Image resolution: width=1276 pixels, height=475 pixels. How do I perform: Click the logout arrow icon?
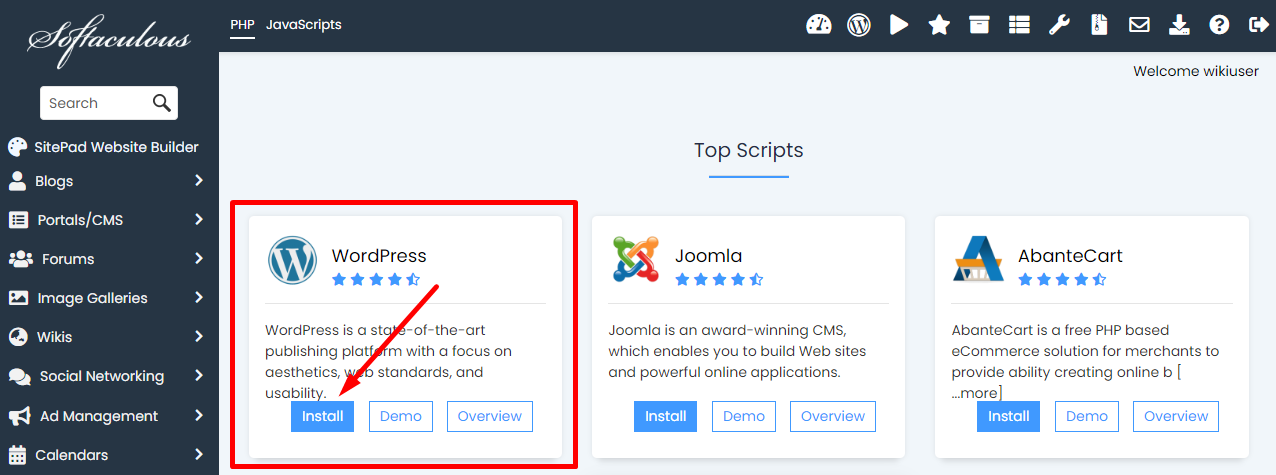tap(1258, 25)
